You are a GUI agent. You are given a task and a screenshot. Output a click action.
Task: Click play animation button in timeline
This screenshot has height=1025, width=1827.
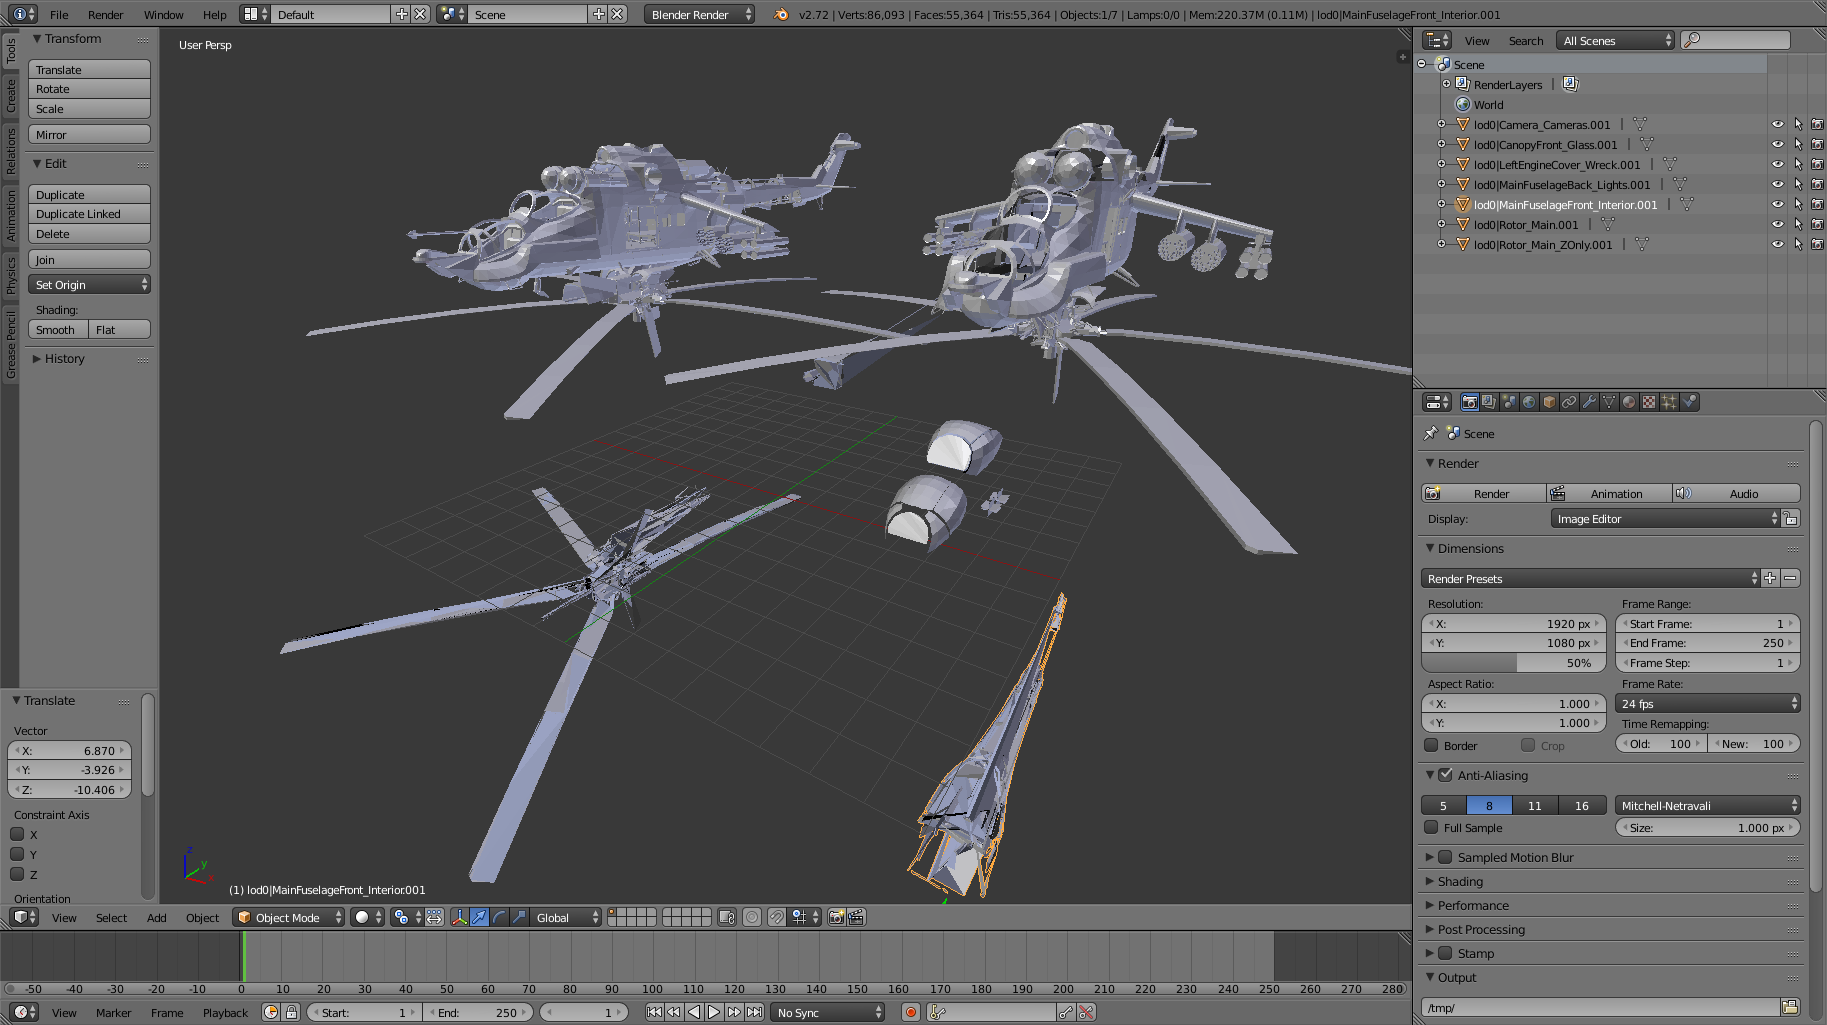(714, 1012)
